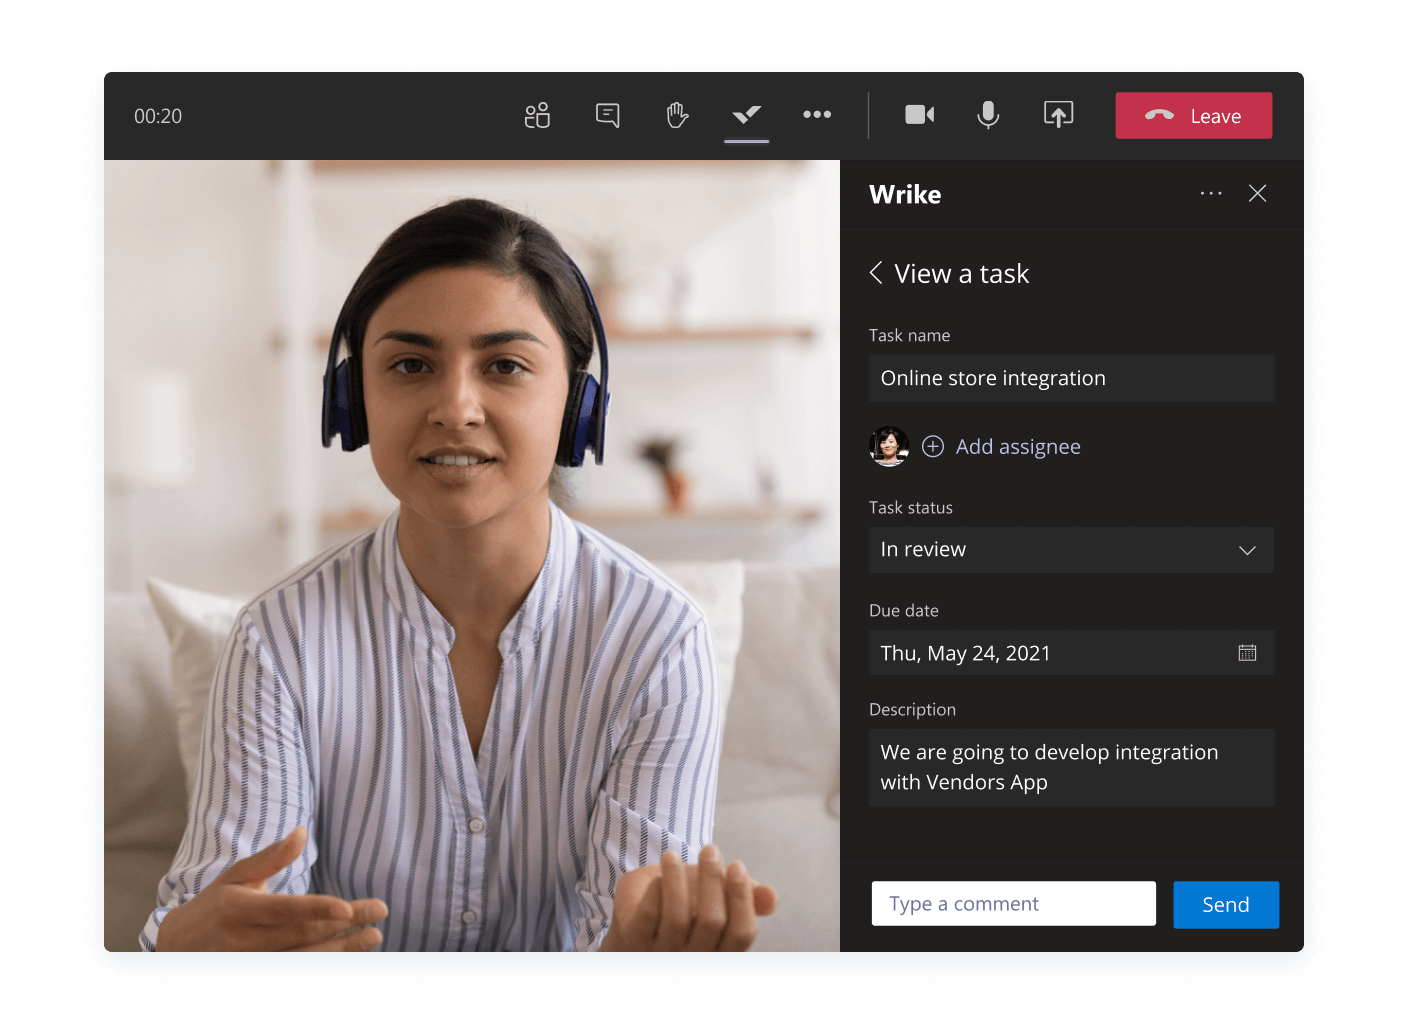Focus the Type a comment field
The height and width of the screenshot is (1024, 1408).
click(1013, 904)
